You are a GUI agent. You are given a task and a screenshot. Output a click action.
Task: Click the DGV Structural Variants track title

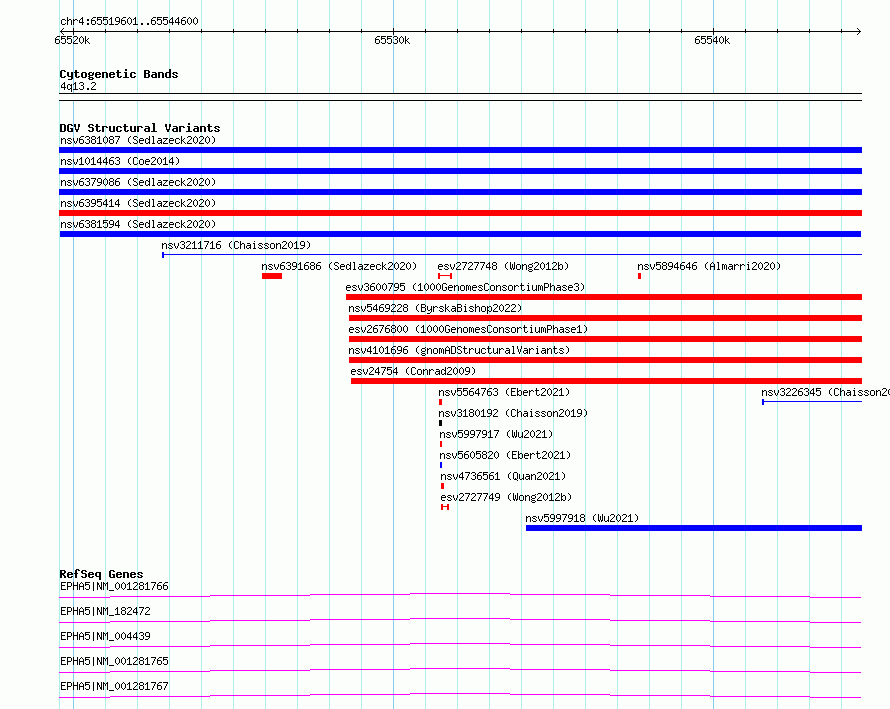[x=140, y=128]
